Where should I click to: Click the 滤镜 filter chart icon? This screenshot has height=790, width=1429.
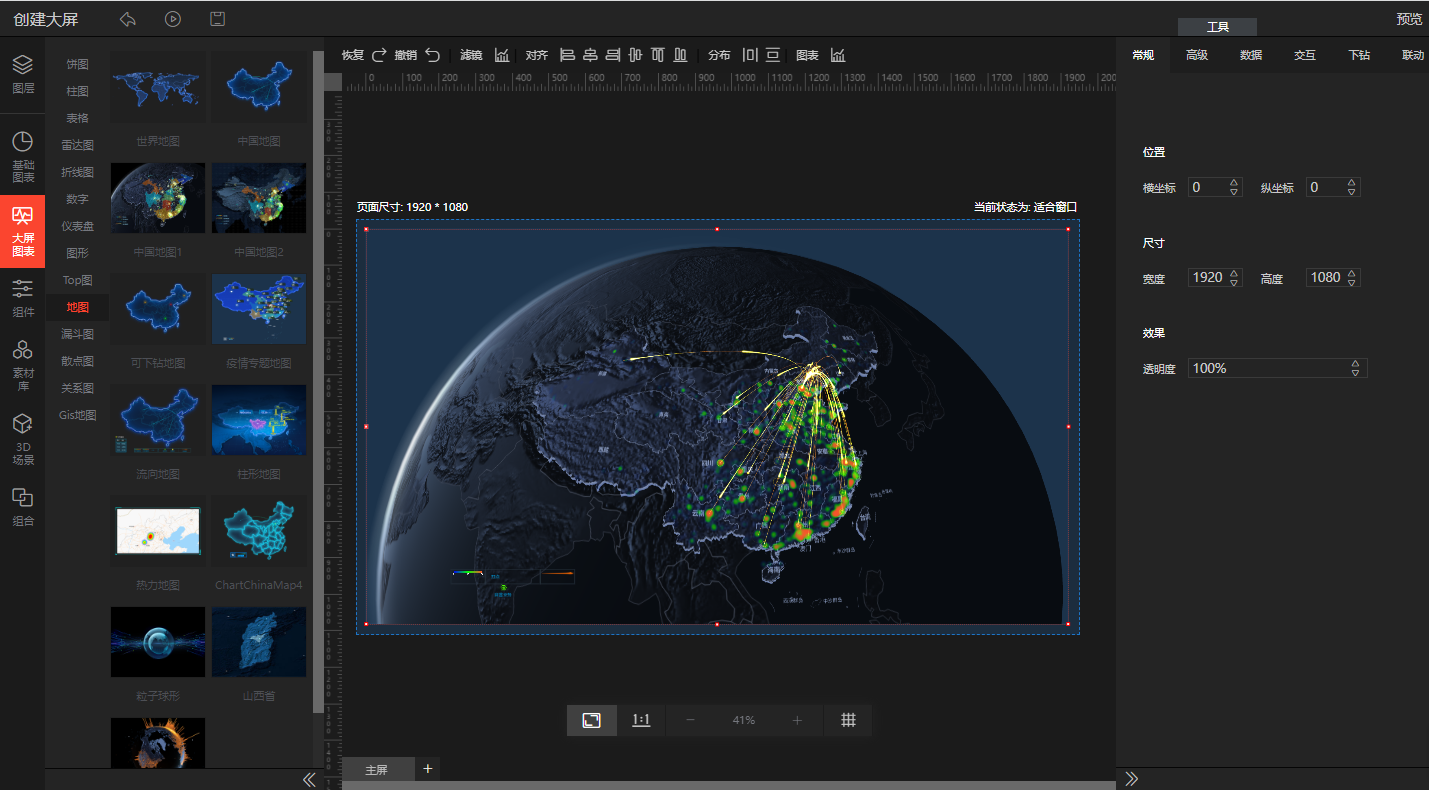click(502, 55)
